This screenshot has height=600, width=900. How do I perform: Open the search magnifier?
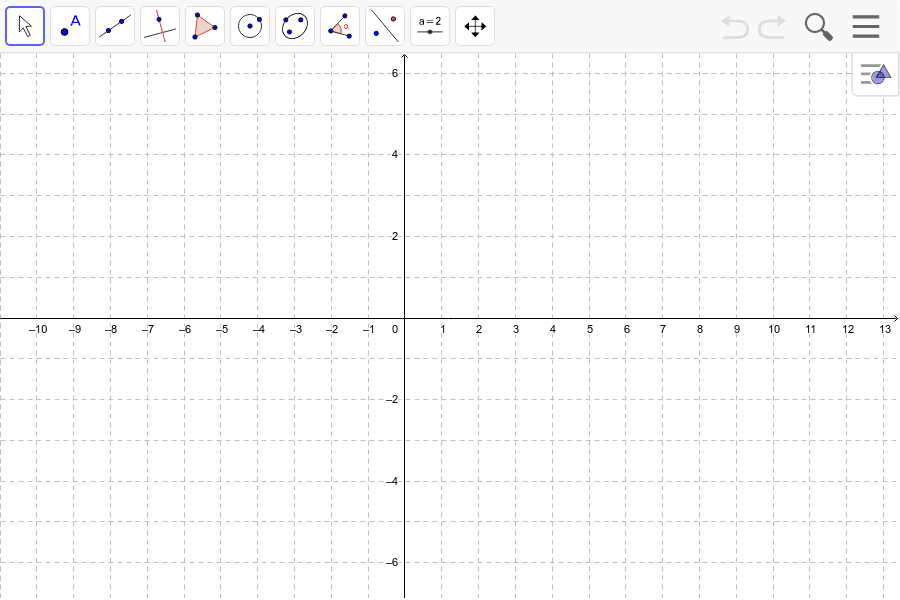818,27
